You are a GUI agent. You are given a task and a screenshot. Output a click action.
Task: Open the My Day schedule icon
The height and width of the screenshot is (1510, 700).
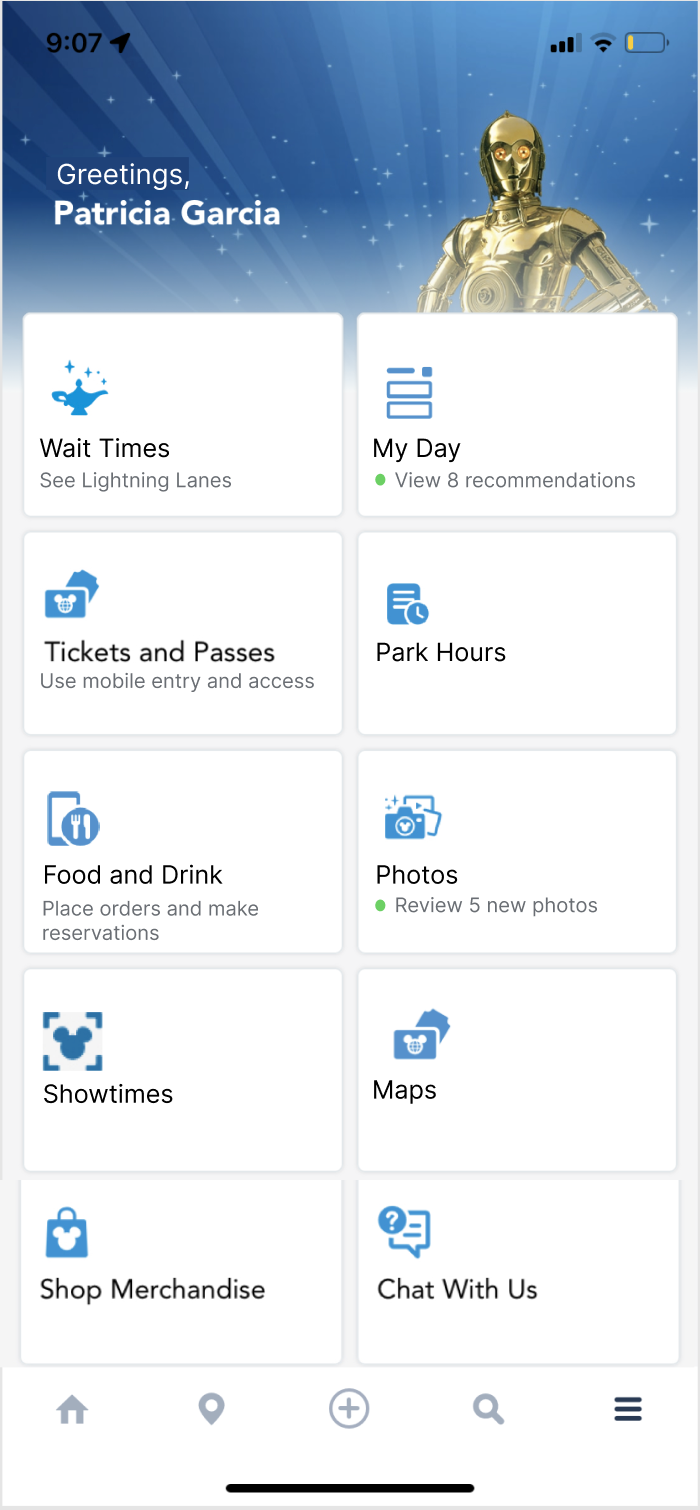(409, 392)
